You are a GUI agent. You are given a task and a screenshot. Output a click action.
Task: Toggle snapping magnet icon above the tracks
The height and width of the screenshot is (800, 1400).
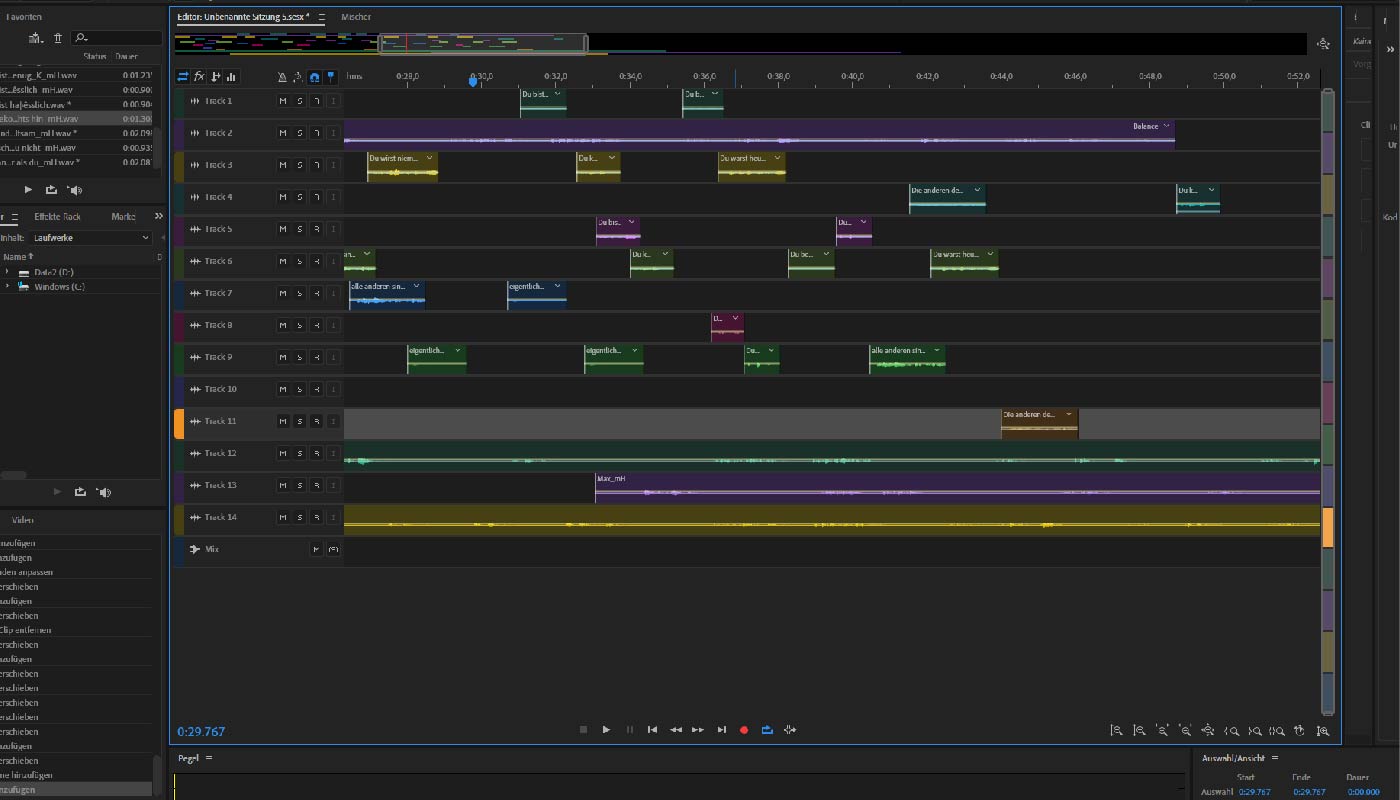tap(314, 77)
